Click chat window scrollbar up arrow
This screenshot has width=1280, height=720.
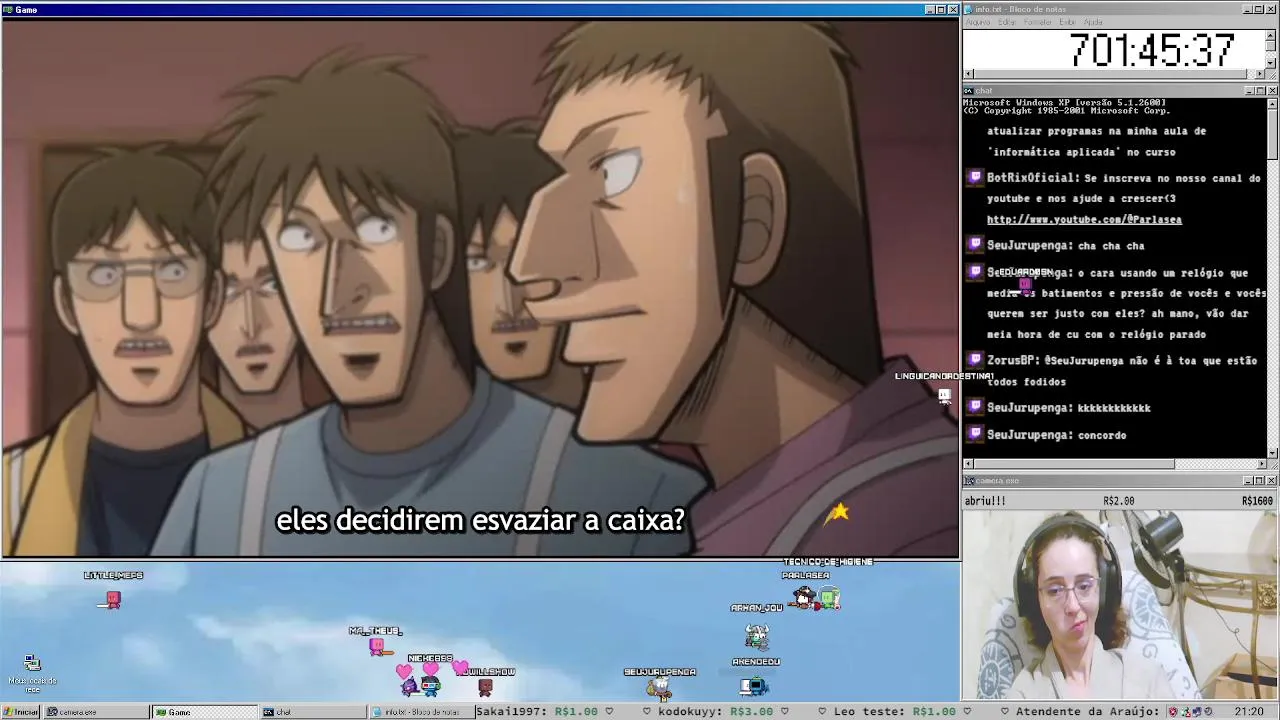(1272, 103)
